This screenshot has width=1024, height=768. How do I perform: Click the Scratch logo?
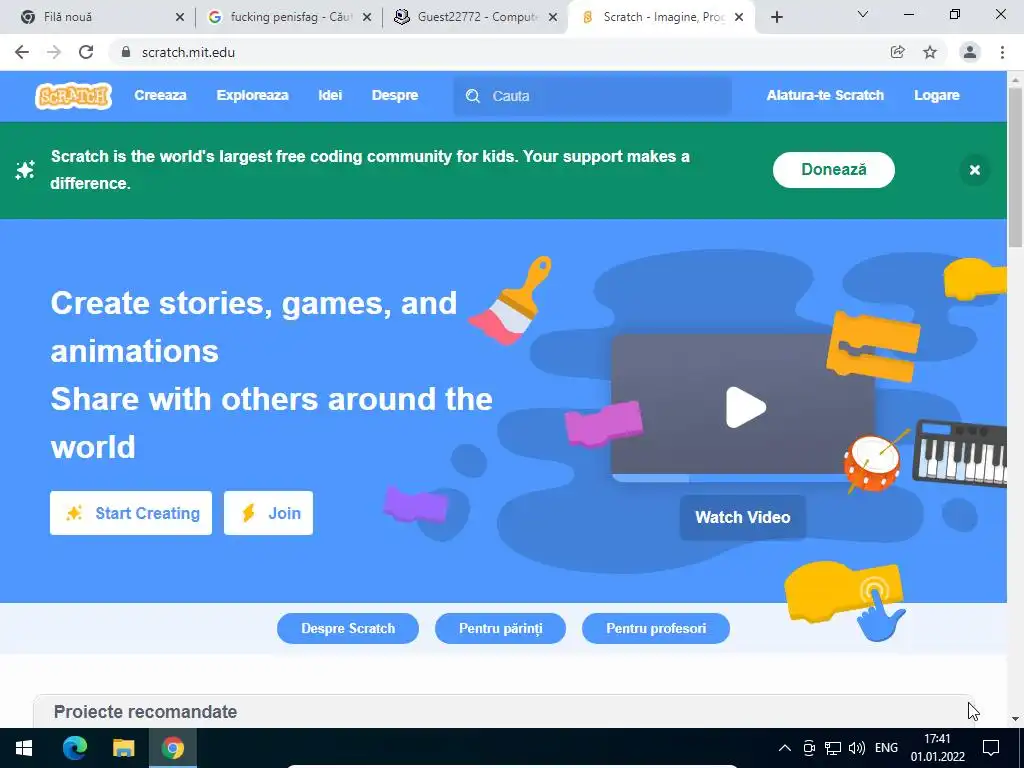(73, 96)
